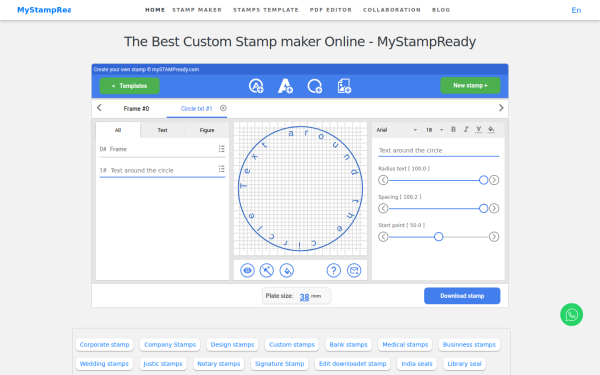The image size is (600, 375).
Task: Toggle bold text formatting
Action: pyautogui.click(x=453, y=129)
